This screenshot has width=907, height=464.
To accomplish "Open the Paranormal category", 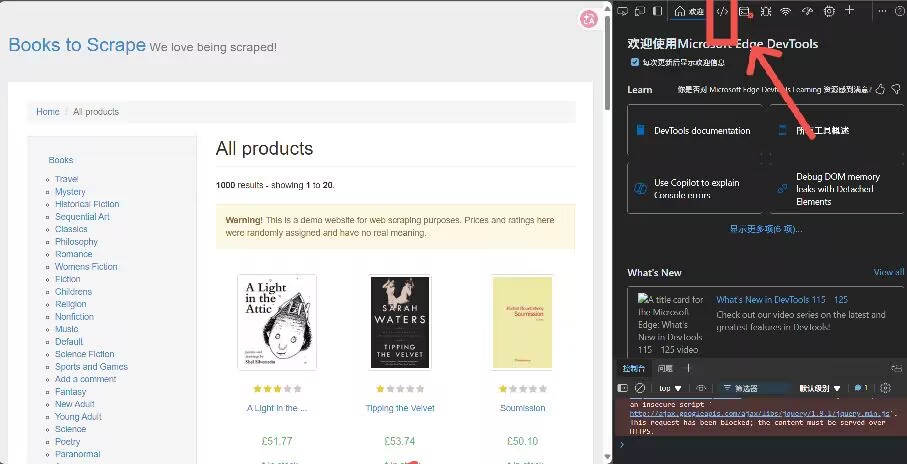I will (78, 454).
